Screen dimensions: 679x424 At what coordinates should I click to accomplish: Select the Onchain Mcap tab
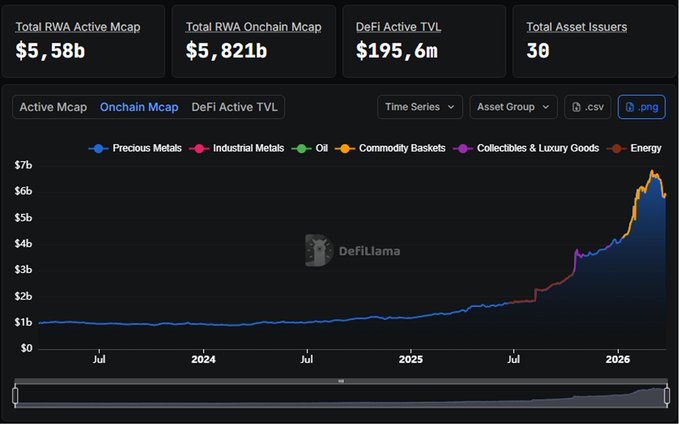coord(139,107)
